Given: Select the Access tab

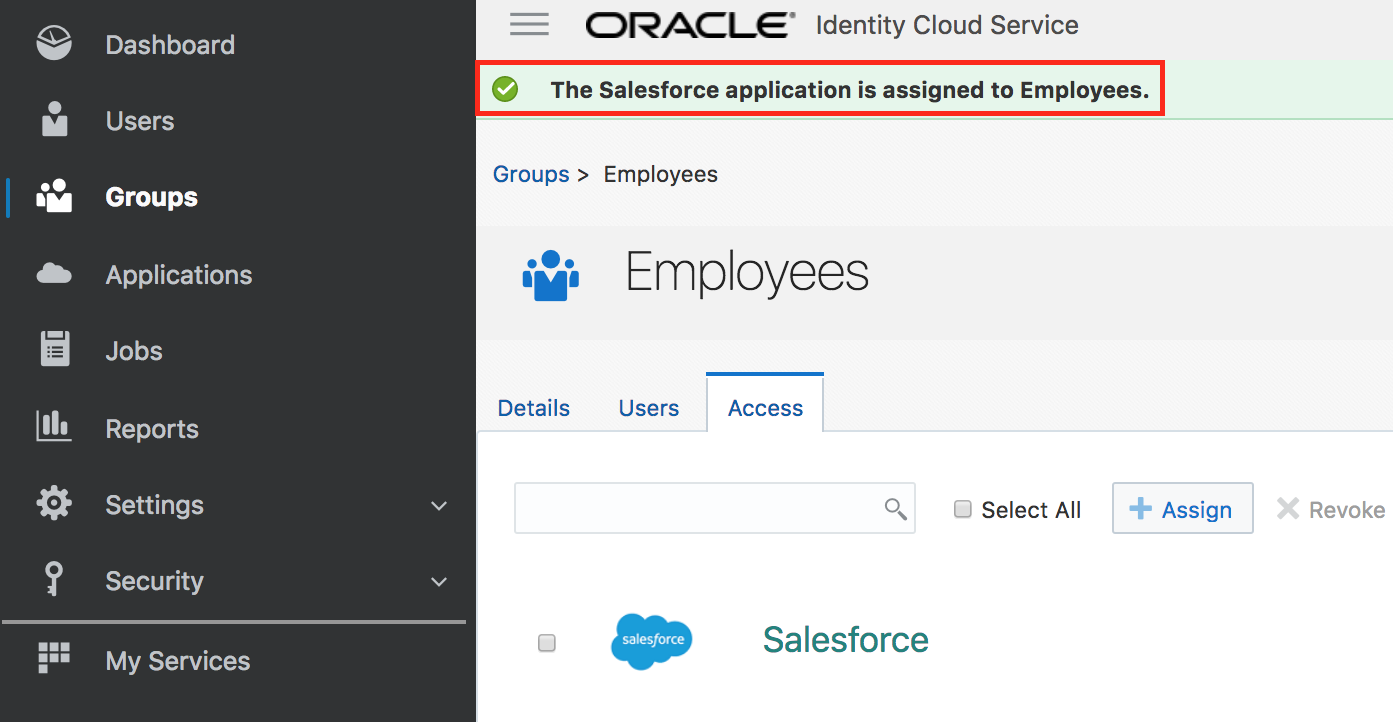Looking at the screenshot, I should pos(765,404).
